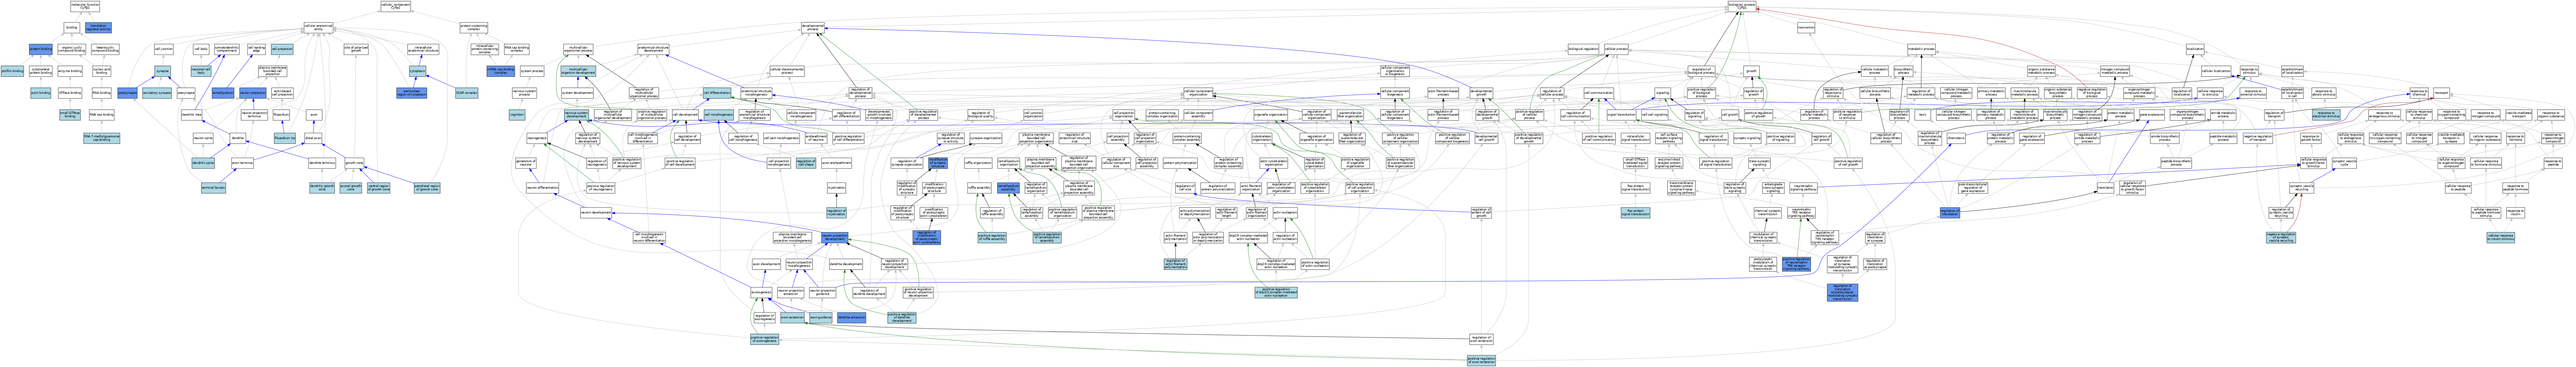
Task: Select the 'cell leading edge' node
Action: pyautogui.click(x=257, y=49)
